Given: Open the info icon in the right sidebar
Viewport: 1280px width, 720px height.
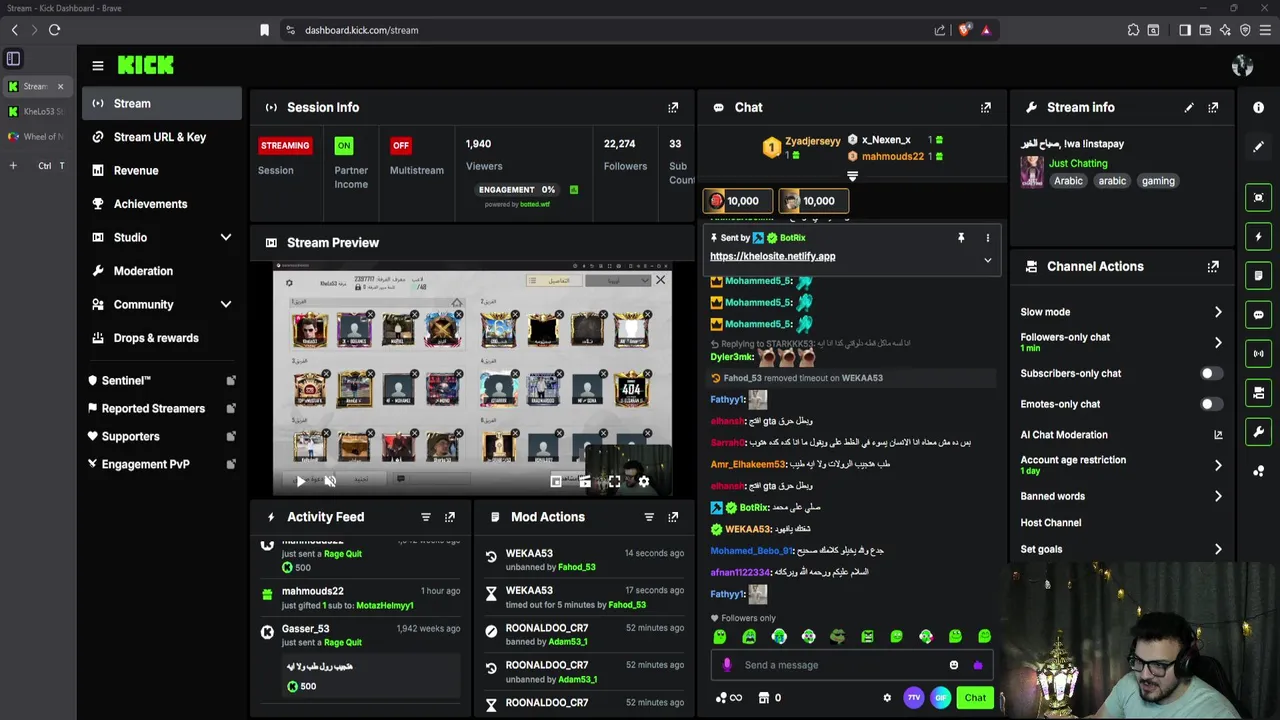Looking at the screenshot, I should 1258,107.
